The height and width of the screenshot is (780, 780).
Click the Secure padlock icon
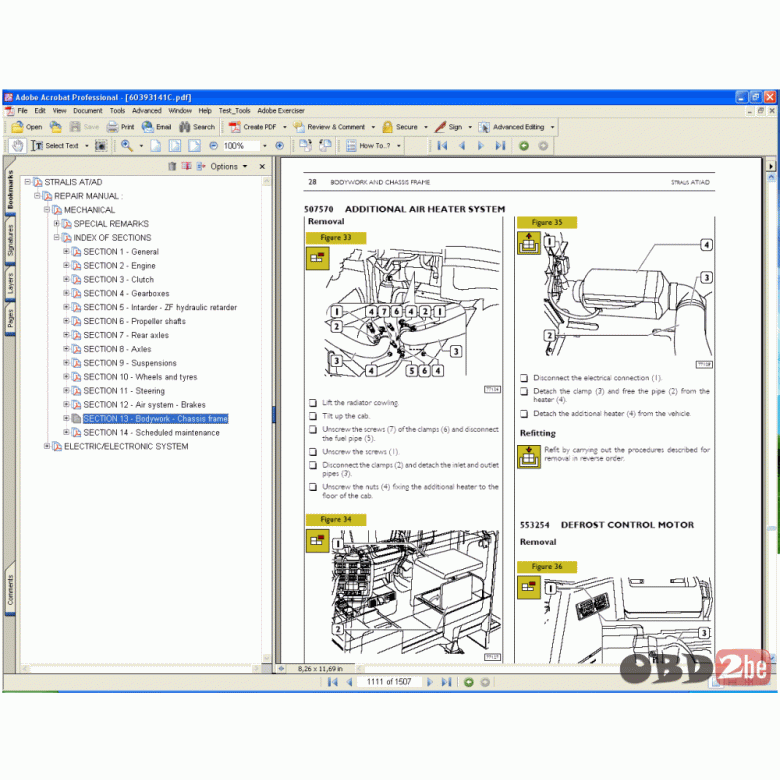pos(388,127)
